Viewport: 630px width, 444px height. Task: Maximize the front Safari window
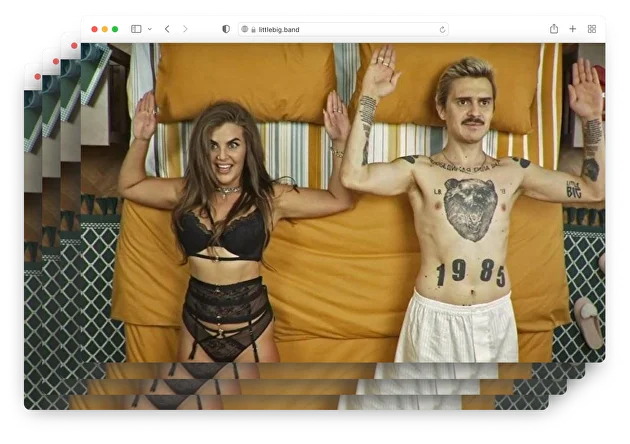pos(115,29)
